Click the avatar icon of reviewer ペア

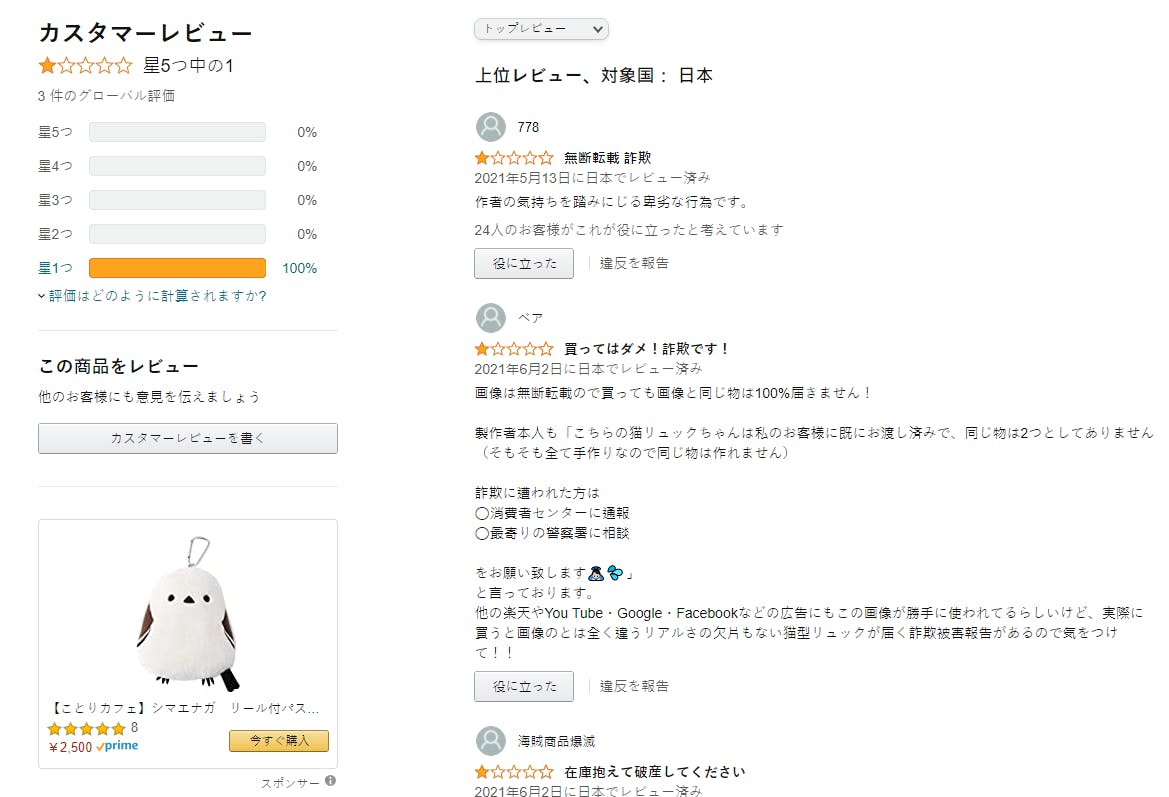pos(491,318)
